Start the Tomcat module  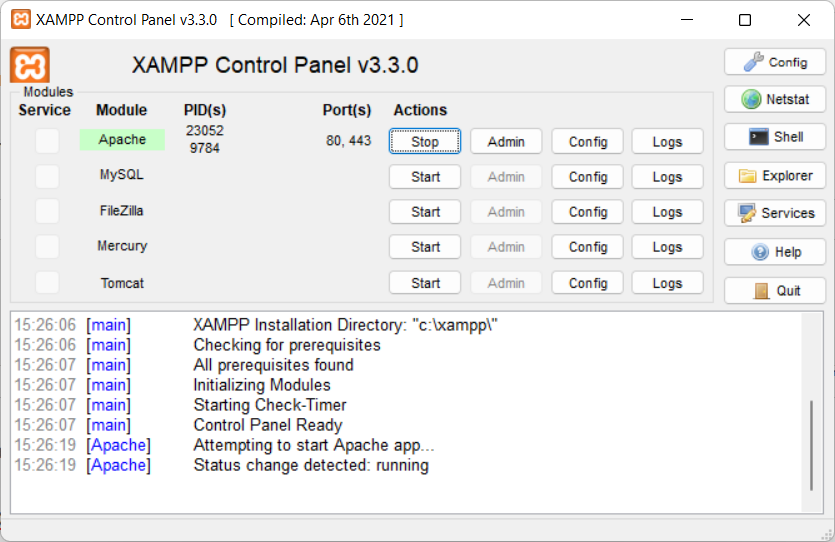(x=424, y=283)
